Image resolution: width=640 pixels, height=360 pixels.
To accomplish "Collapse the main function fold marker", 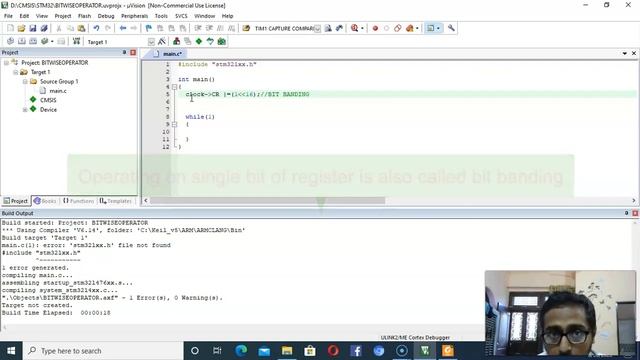I will click(x=174, y=87).
